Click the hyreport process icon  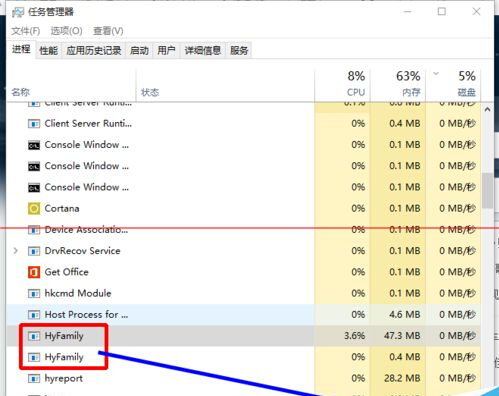point(34,379)
